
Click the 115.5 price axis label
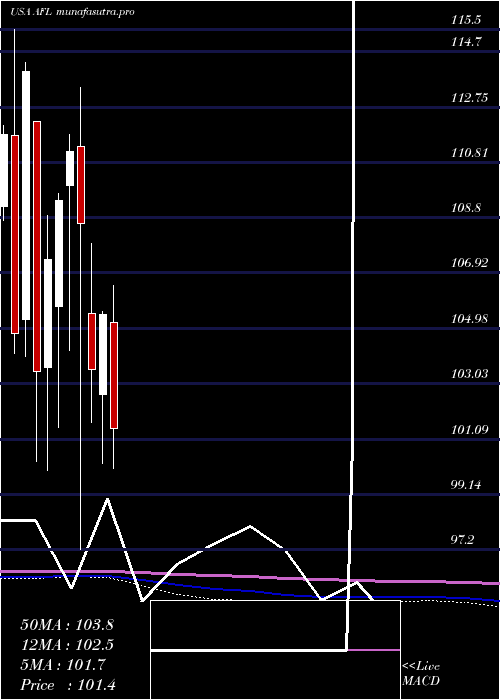(468, 21)
